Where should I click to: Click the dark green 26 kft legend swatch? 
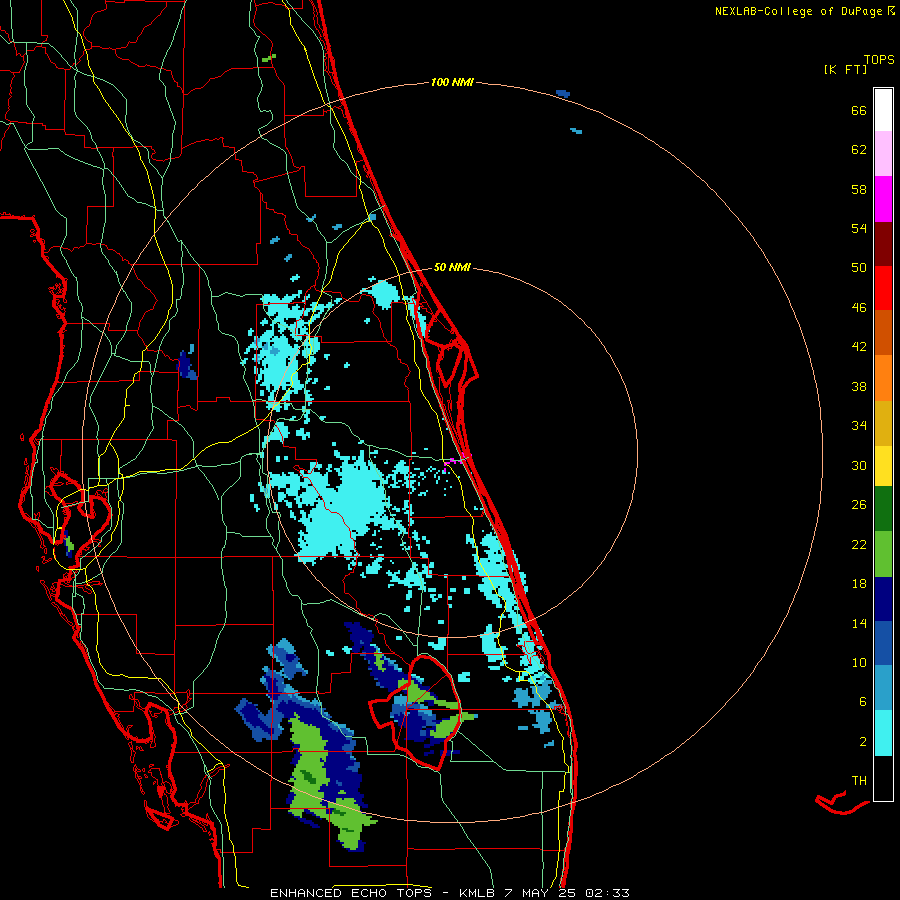[x=883, y=509]
